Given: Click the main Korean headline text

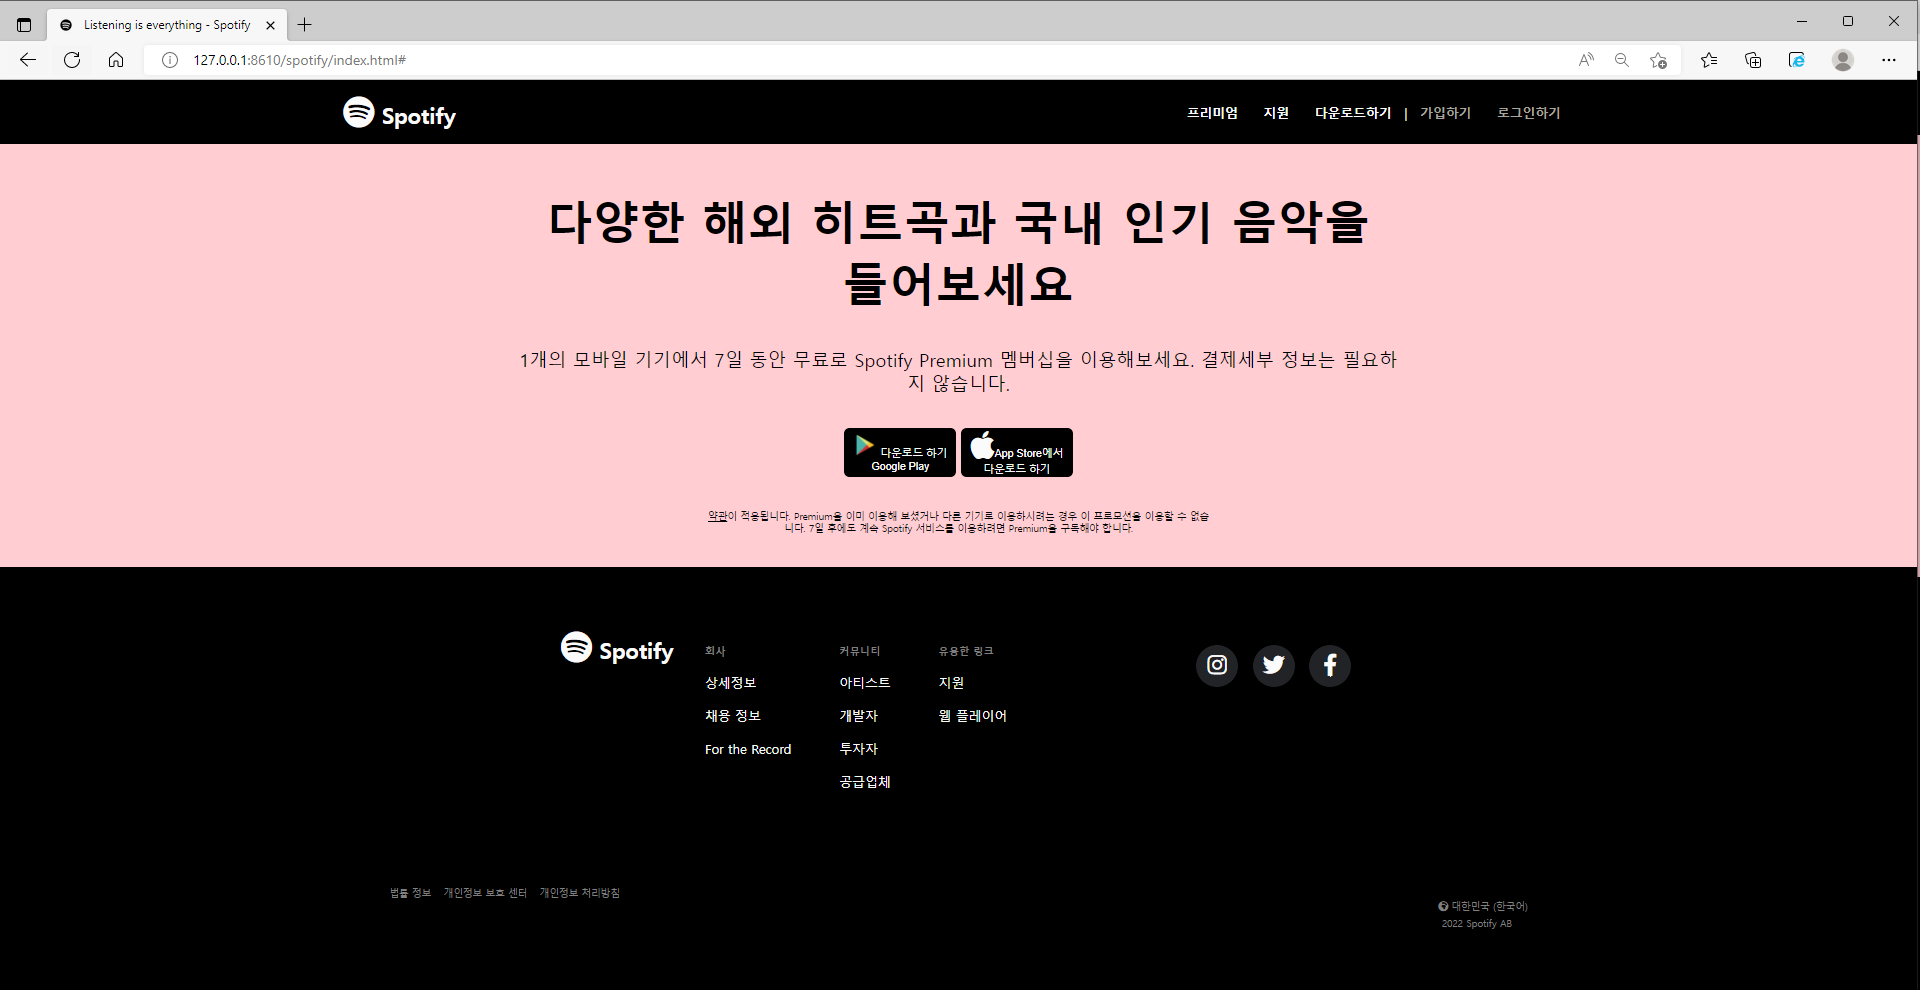Looking at the screenshot, I should point(958,252).
